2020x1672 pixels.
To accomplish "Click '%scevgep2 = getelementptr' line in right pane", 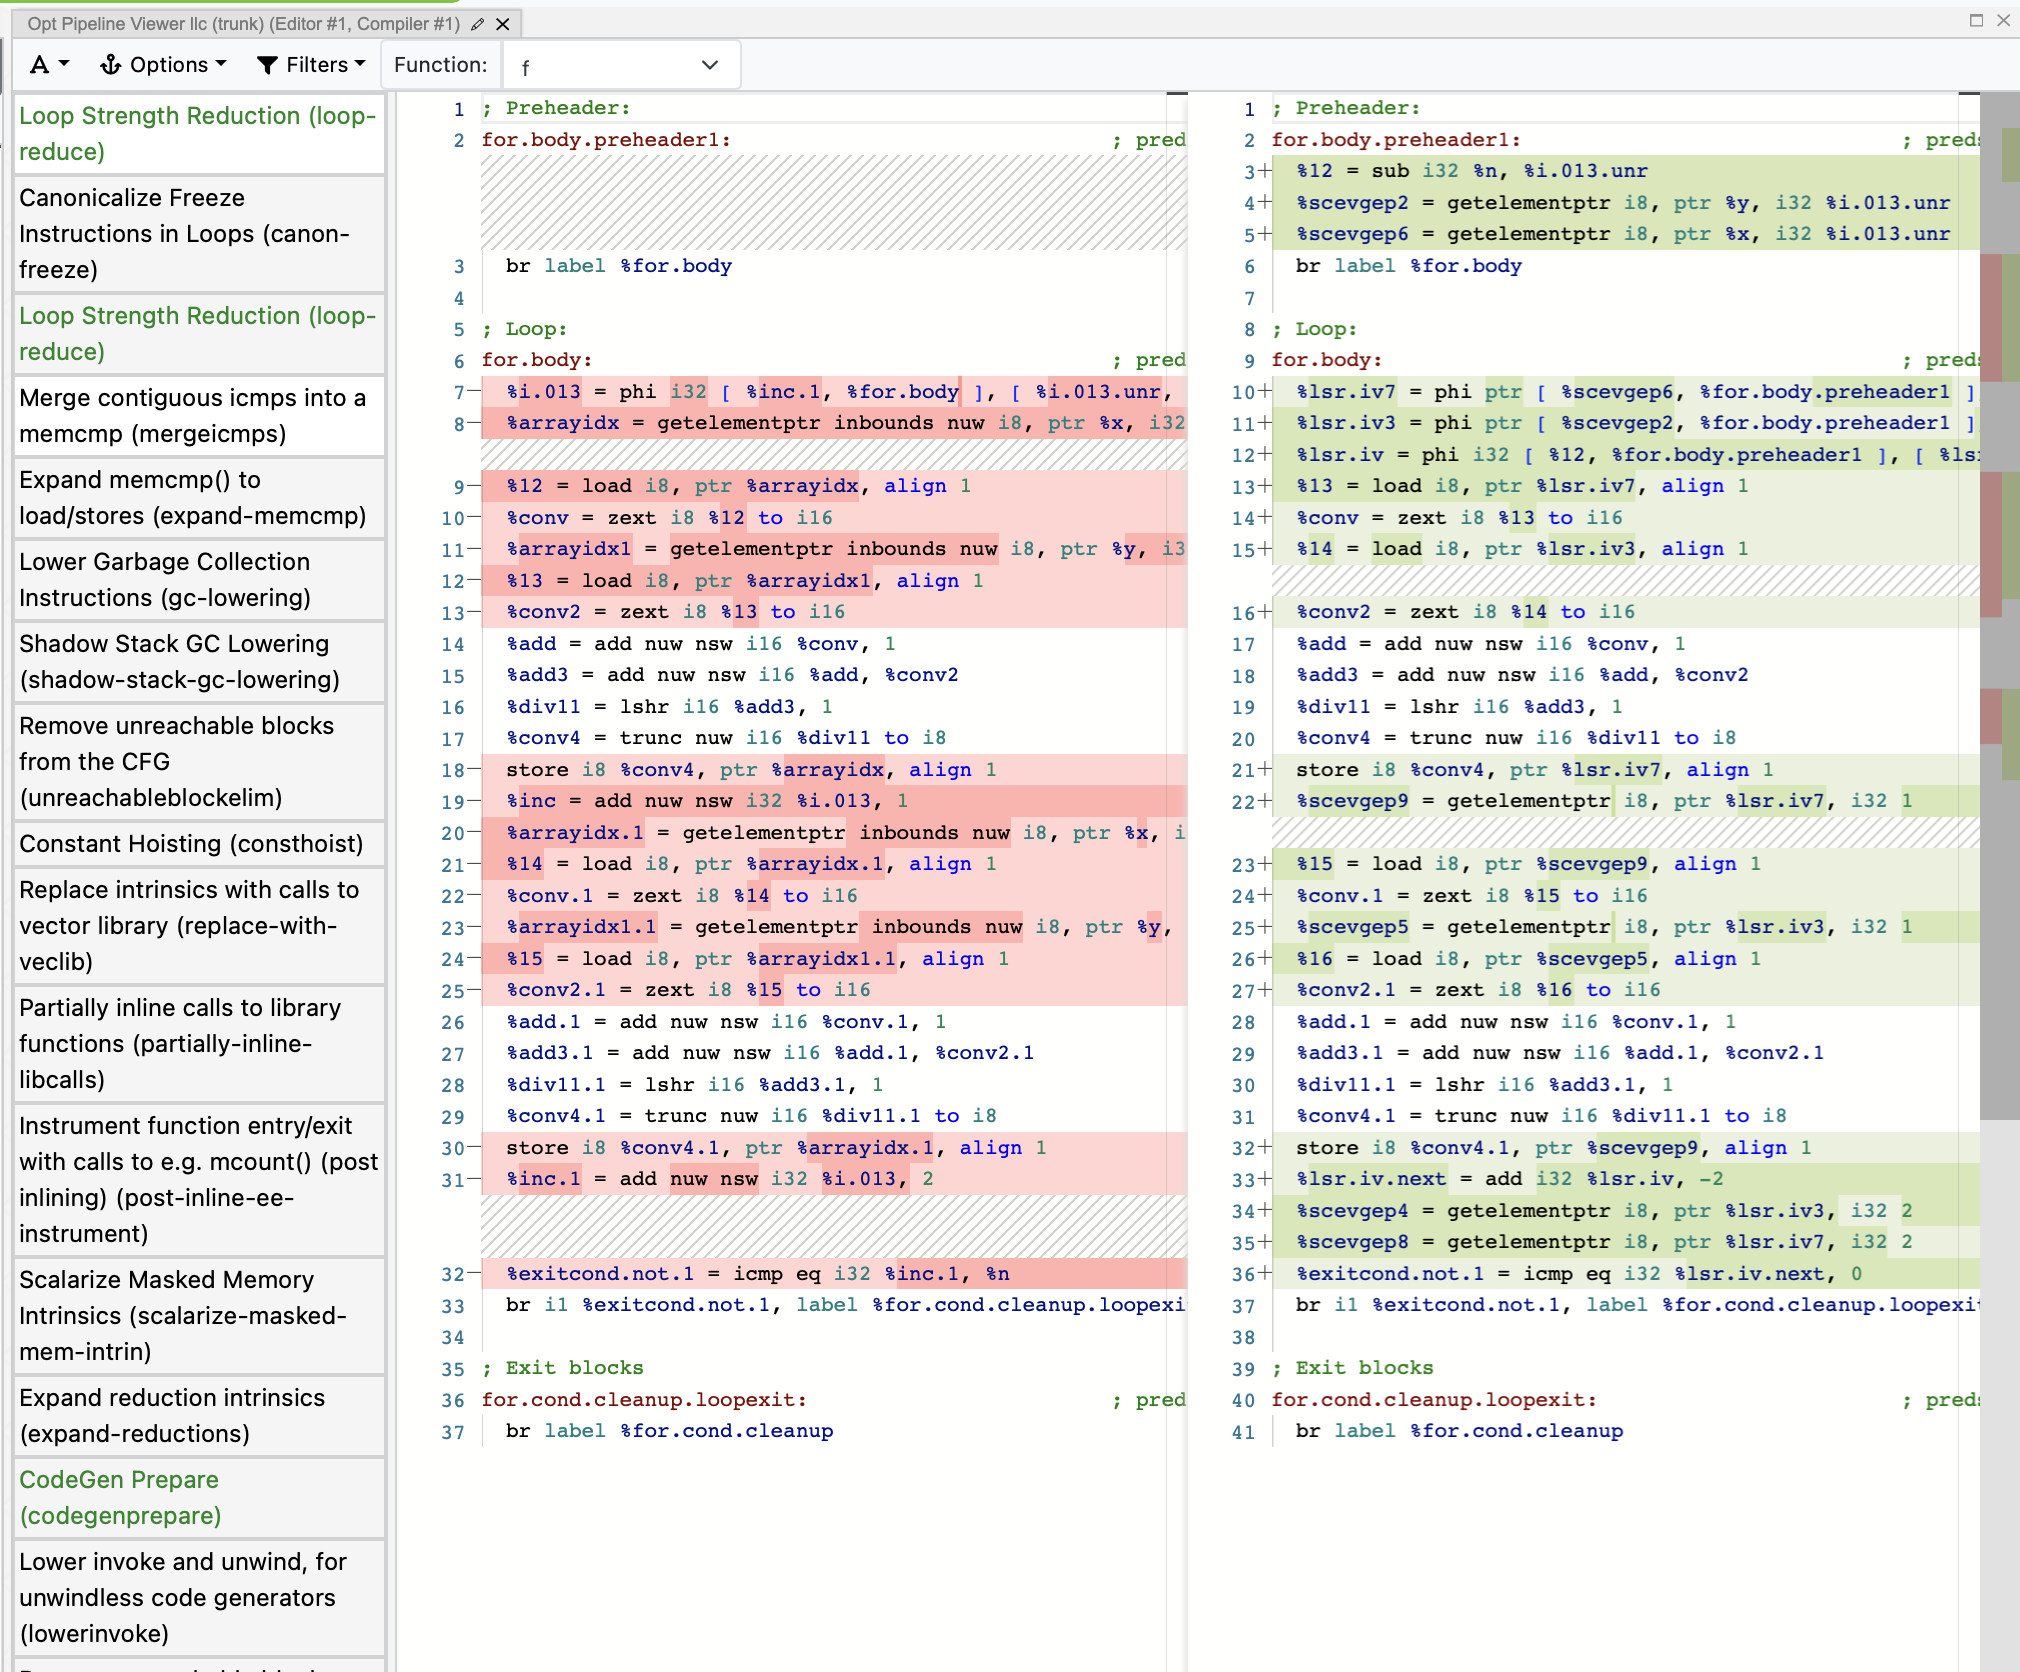I will pyautogui.click(x=1623, y=203).
